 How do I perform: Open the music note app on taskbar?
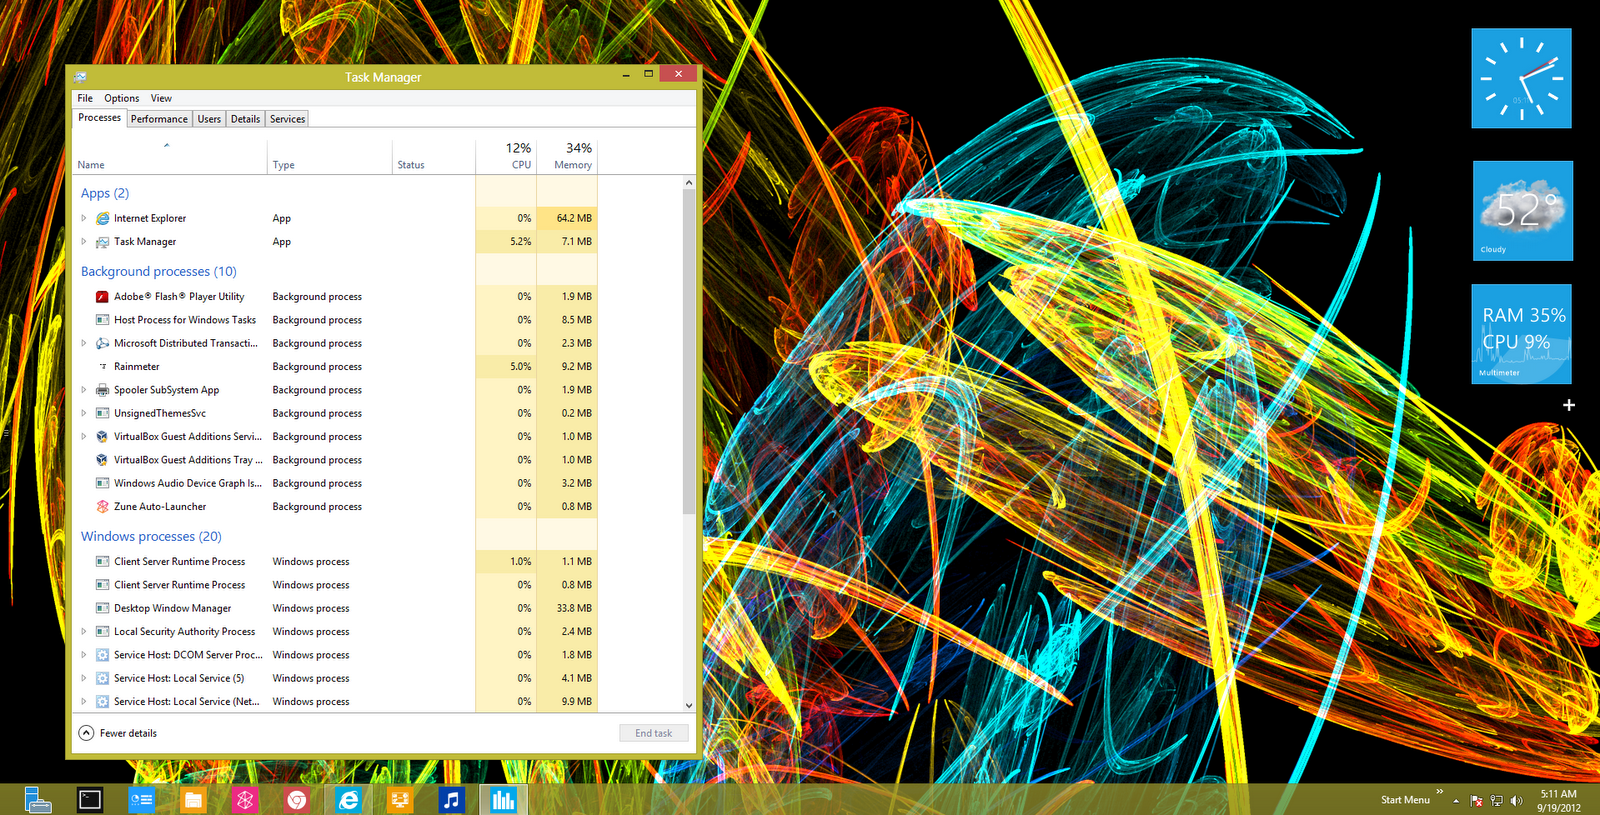pyautogui.click(x=451, y=799)
